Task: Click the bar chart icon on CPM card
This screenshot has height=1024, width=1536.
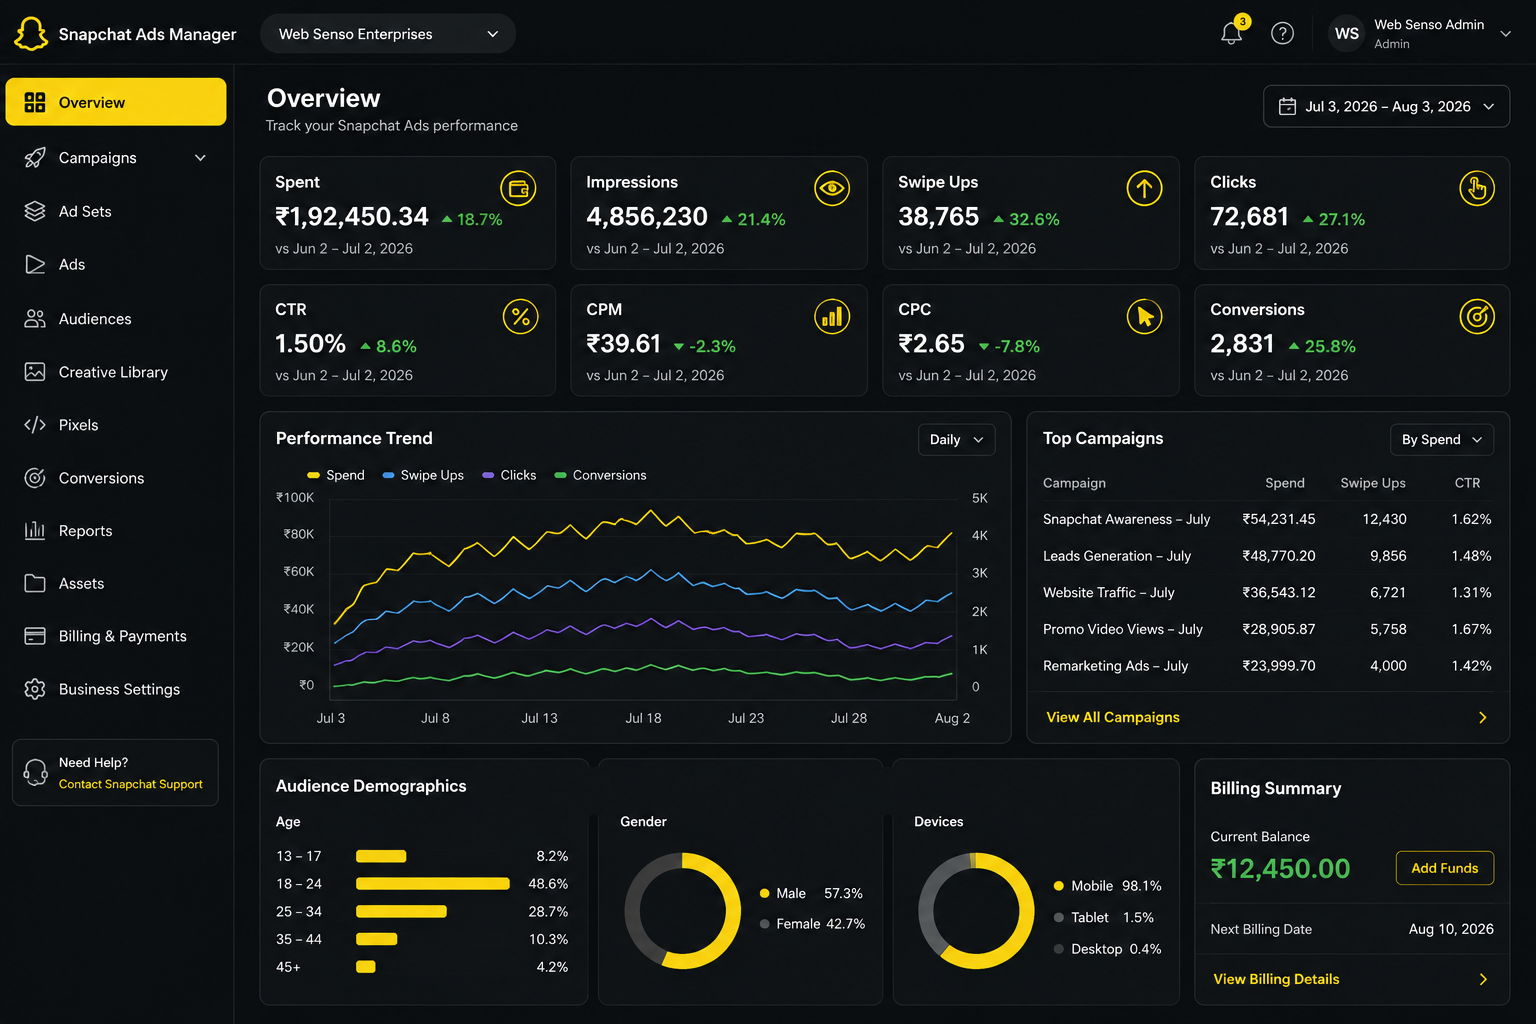Action: [832, 317]
